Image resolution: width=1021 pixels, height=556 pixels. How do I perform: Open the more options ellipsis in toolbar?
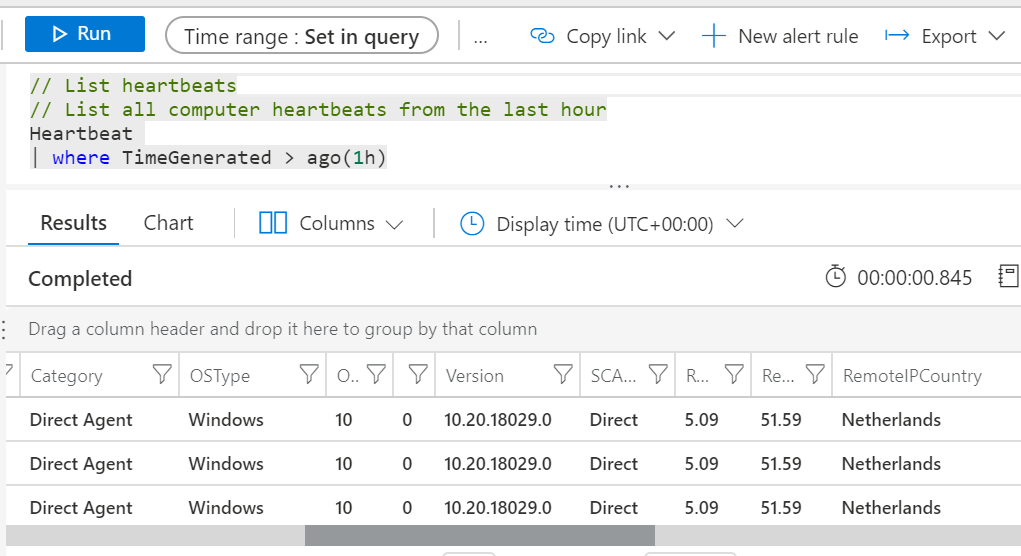coord(481,37)
